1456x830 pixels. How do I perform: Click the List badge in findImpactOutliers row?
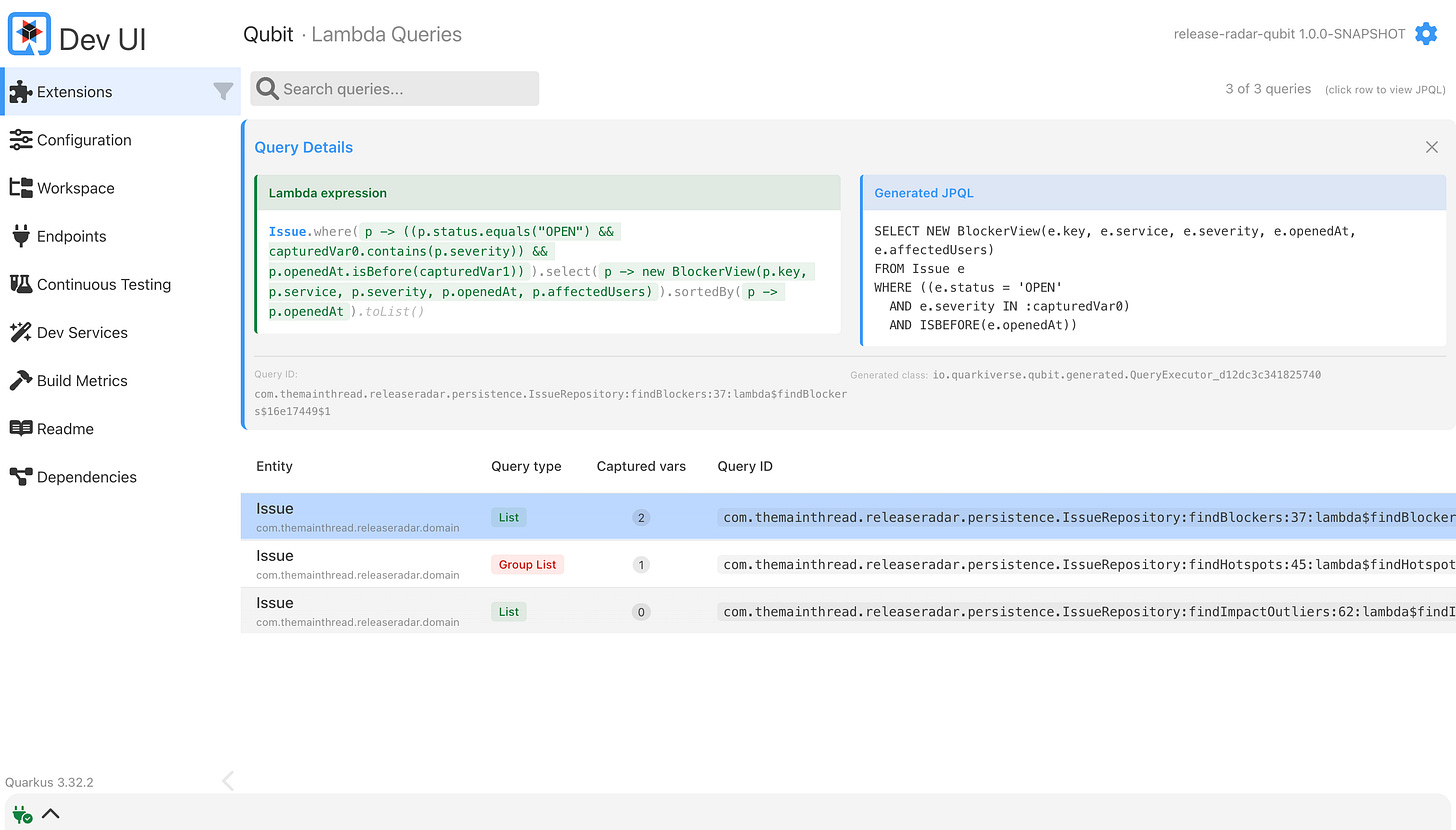(509, 612)
